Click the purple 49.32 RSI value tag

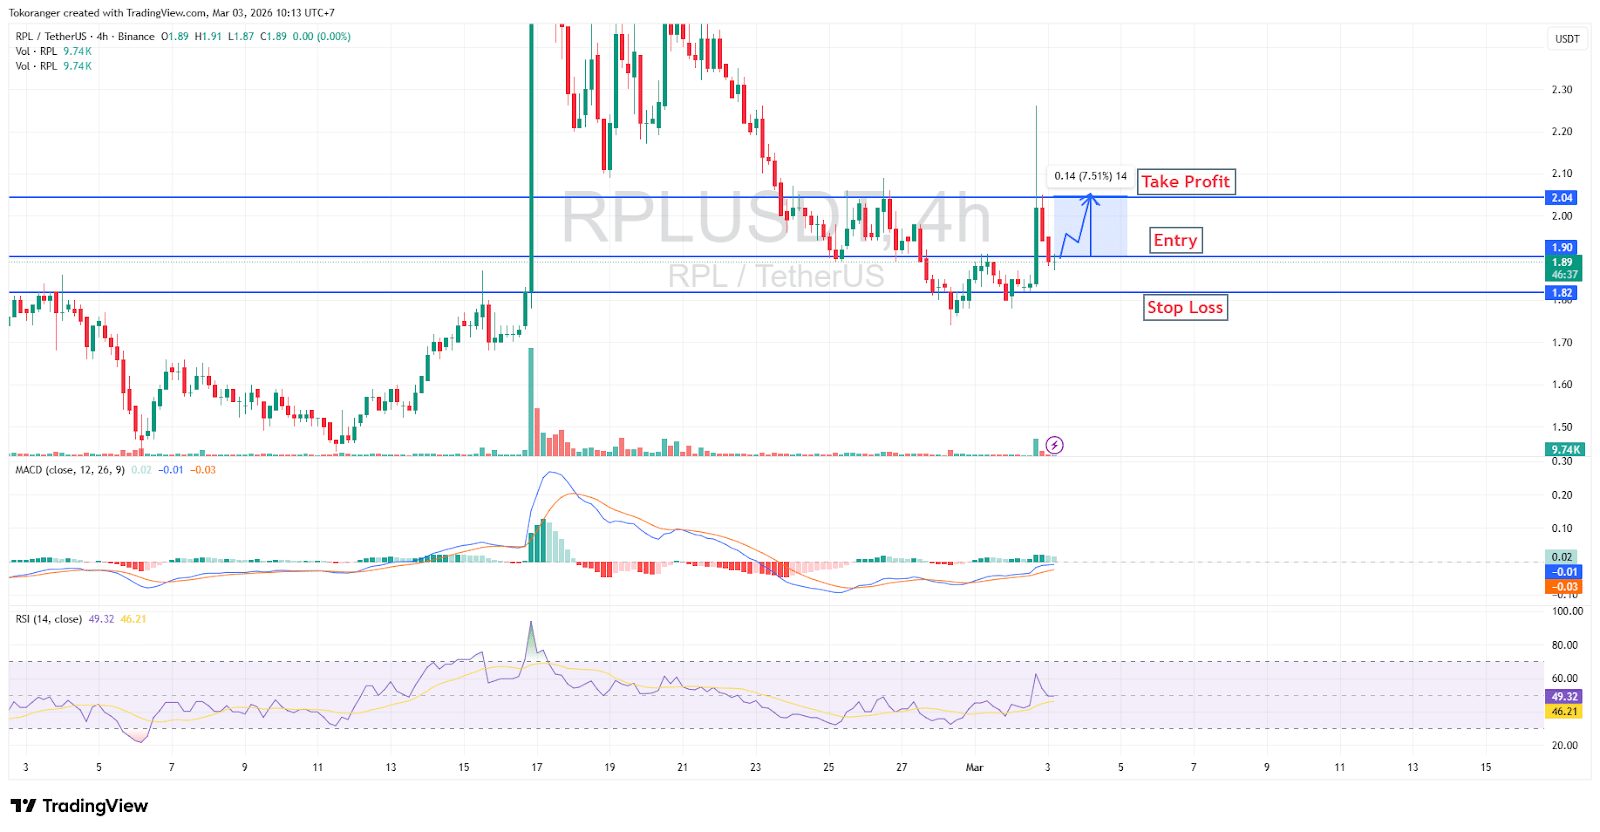tap(1564, 697)
